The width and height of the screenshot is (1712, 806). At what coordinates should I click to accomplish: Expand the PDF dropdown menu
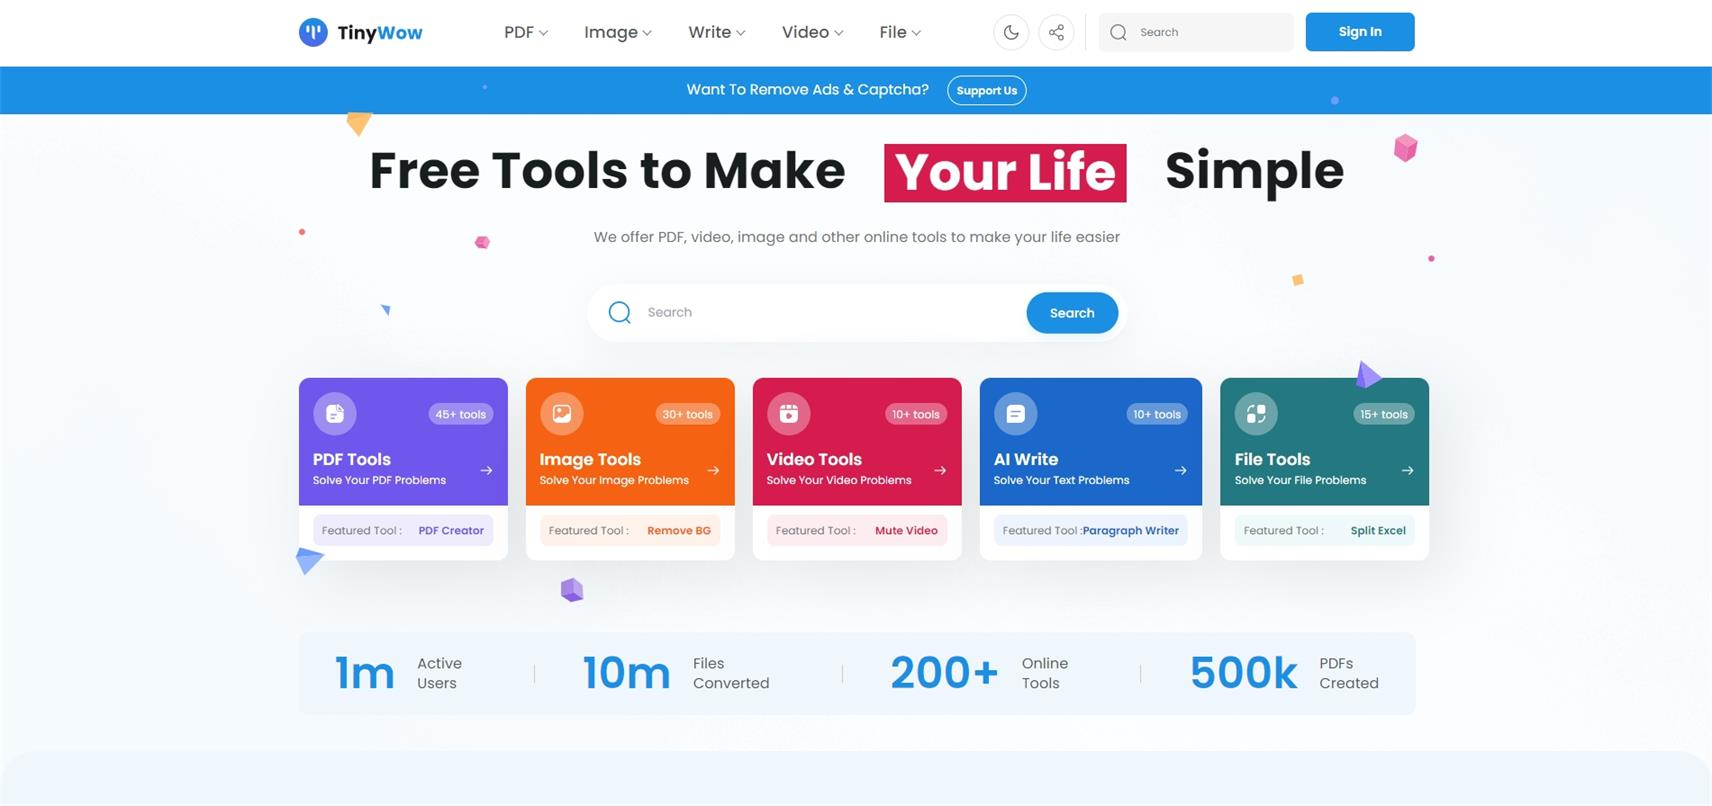[x=526, y=32]
